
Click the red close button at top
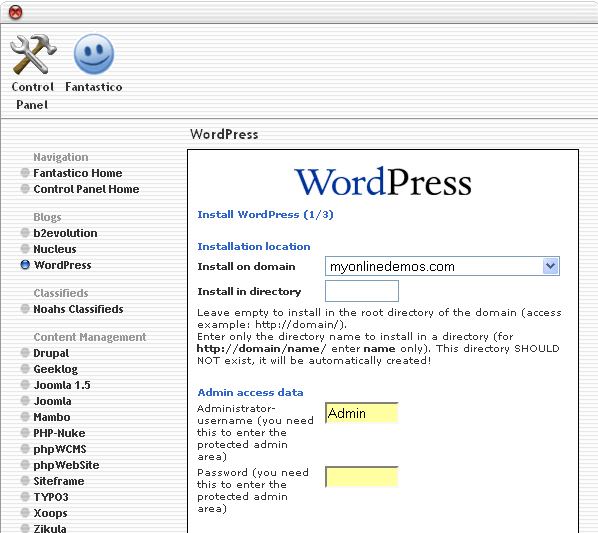click(x=15, y=12)
